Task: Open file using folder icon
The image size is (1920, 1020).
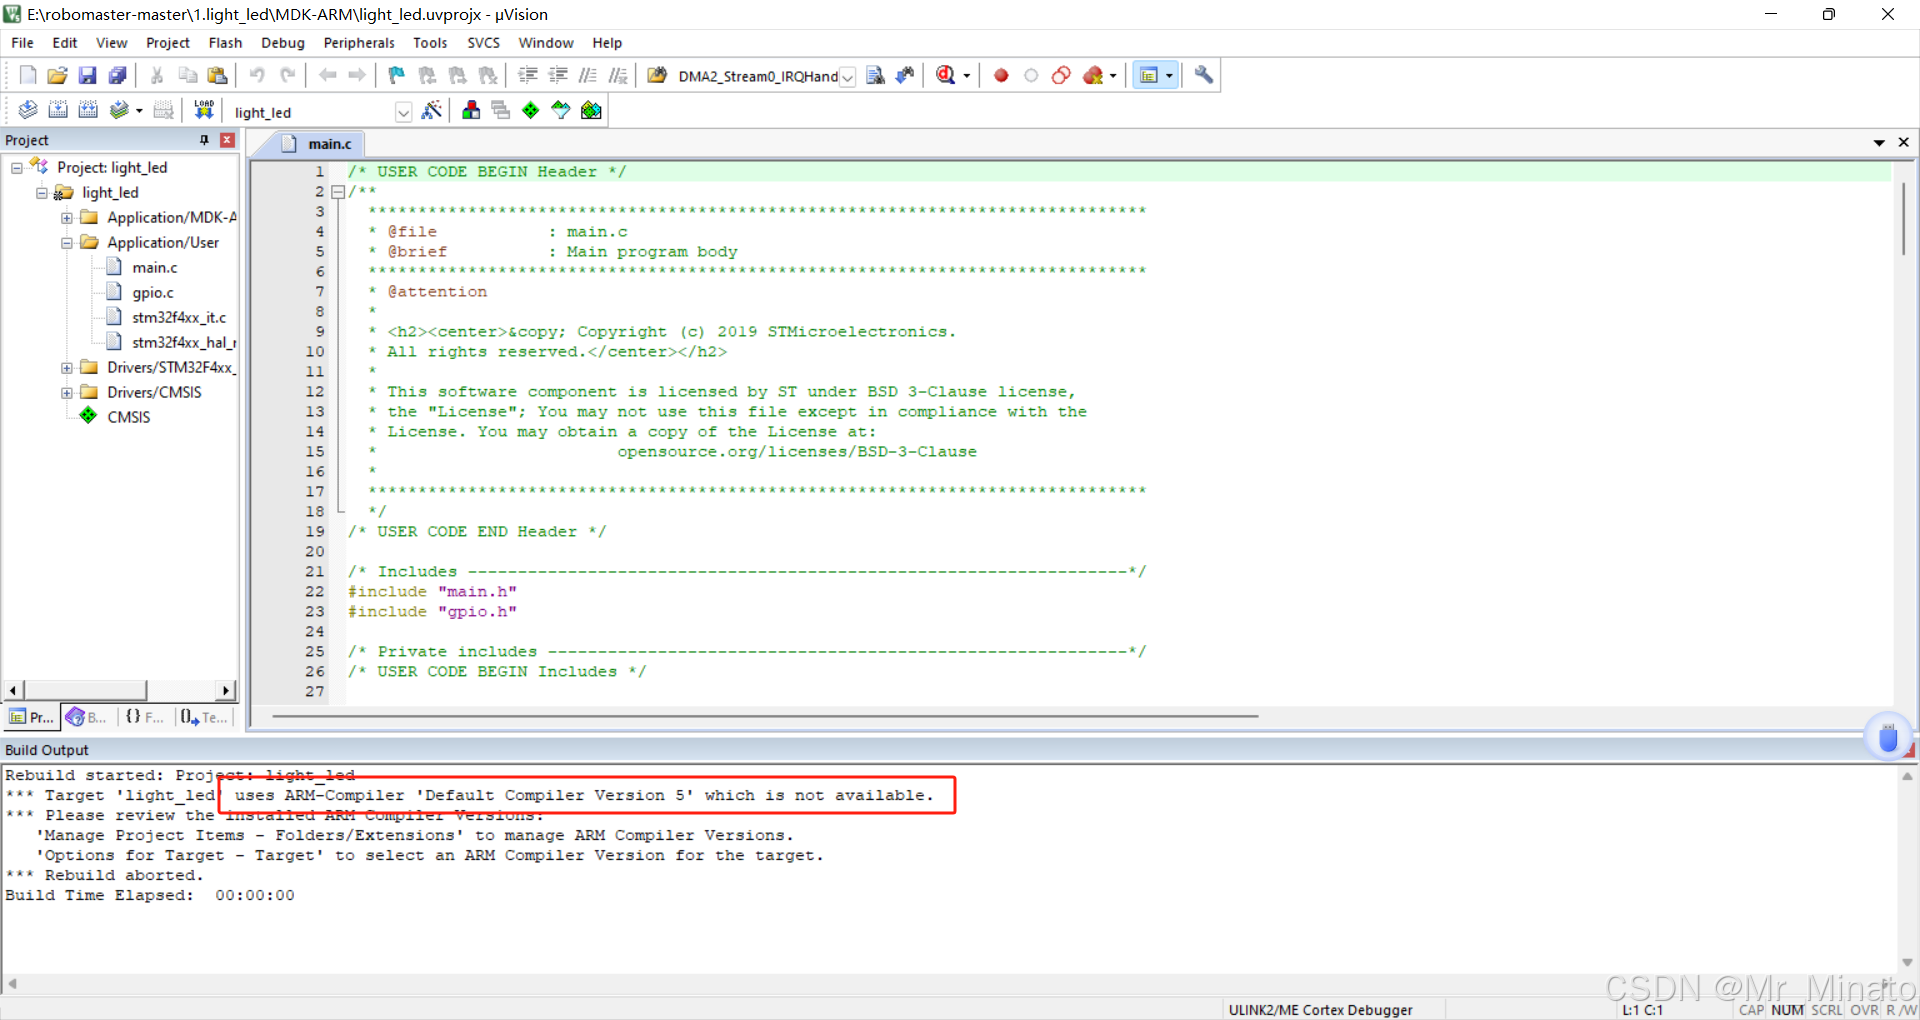Action: [57, 75]
